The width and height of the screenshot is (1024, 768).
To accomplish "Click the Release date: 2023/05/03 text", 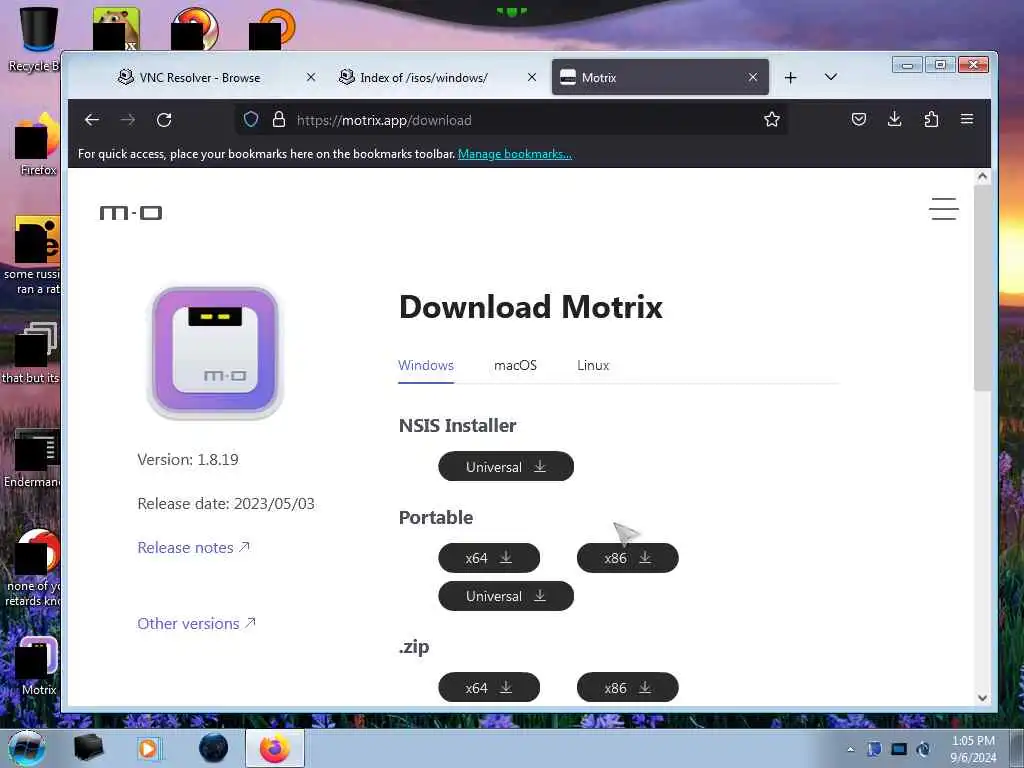I will [226, 504].
